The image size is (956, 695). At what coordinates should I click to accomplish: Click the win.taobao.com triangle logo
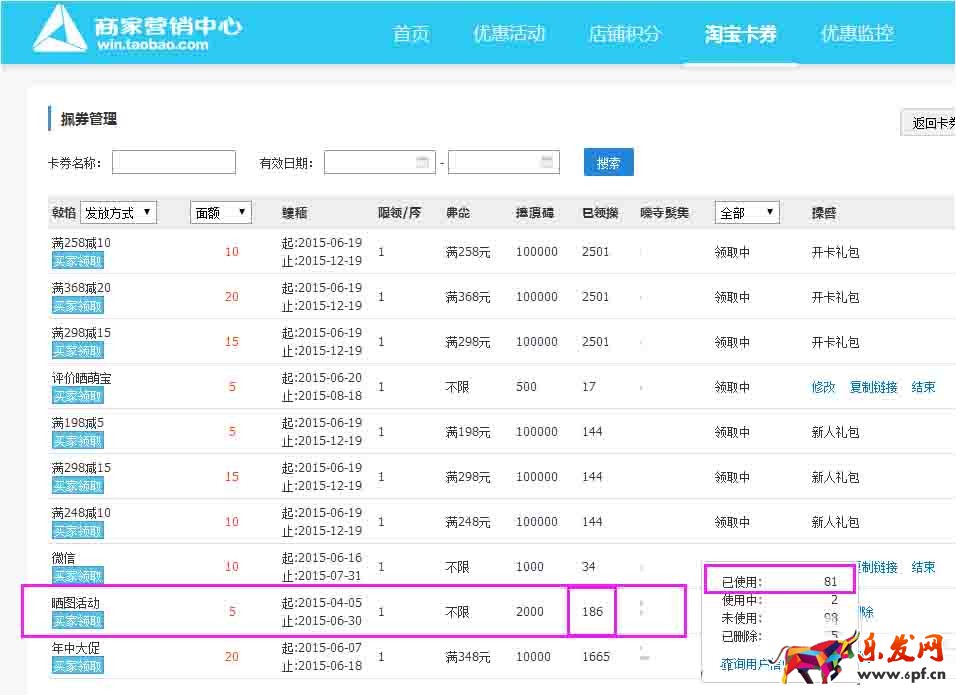pos(62,29)
